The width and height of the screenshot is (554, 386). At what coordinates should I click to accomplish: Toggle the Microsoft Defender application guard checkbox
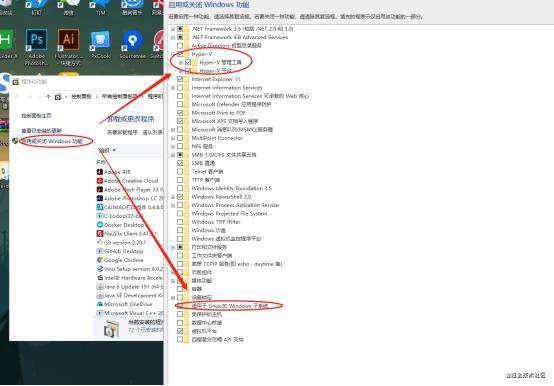coord(180,104)
